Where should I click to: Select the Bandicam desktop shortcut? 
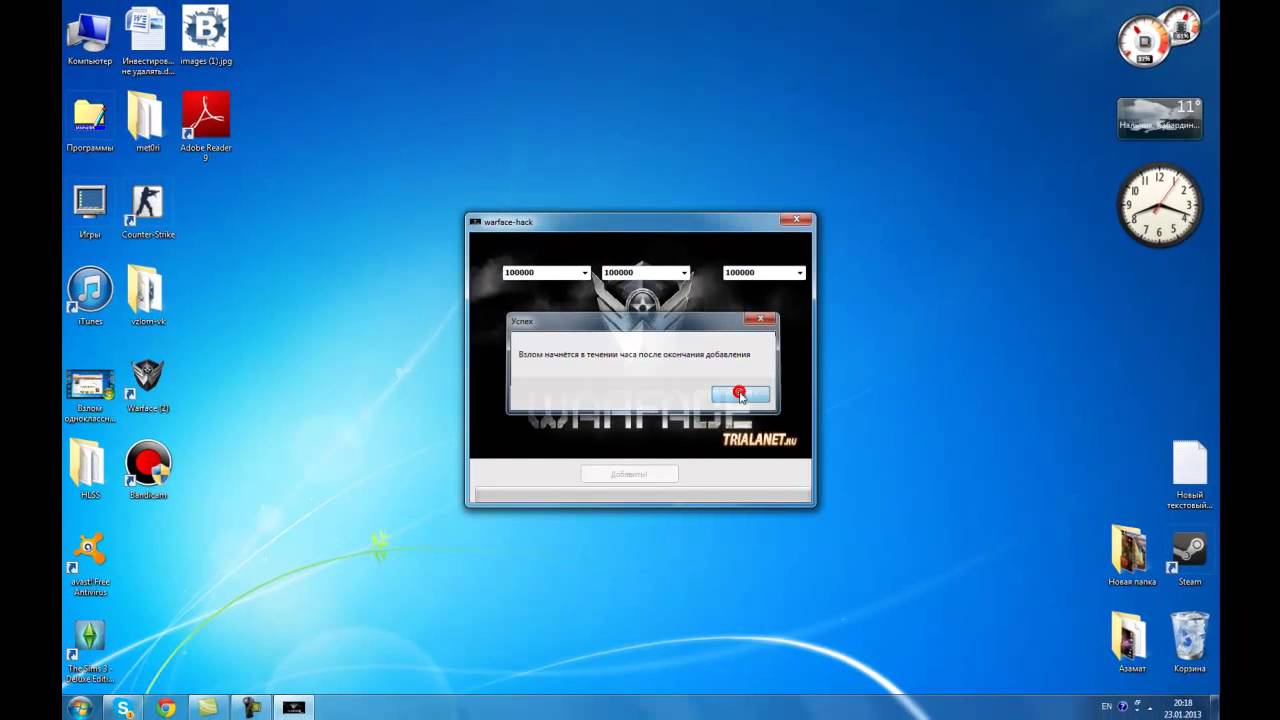coord(147,470)
